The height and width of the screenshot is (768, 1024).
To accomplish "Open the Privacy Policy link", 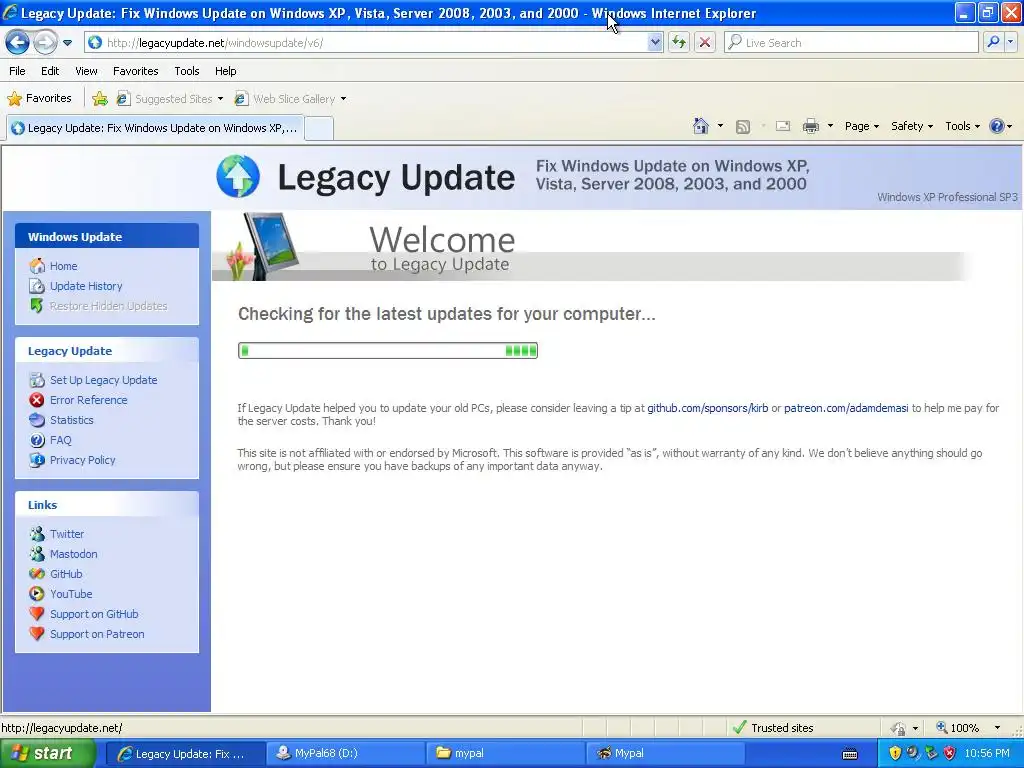I will (x=82, y=460).
